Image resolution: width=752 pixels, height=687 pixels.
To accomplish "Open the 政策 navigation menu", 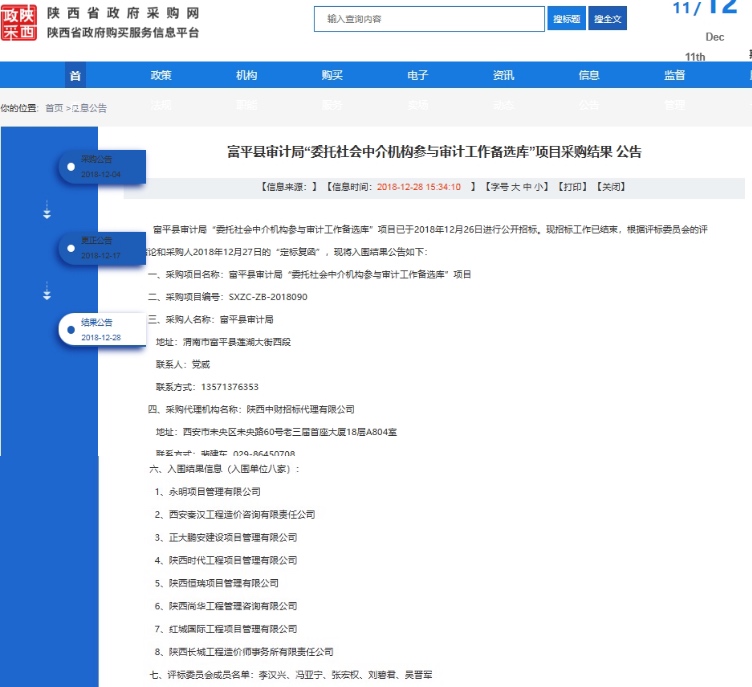I will (161, 75).
